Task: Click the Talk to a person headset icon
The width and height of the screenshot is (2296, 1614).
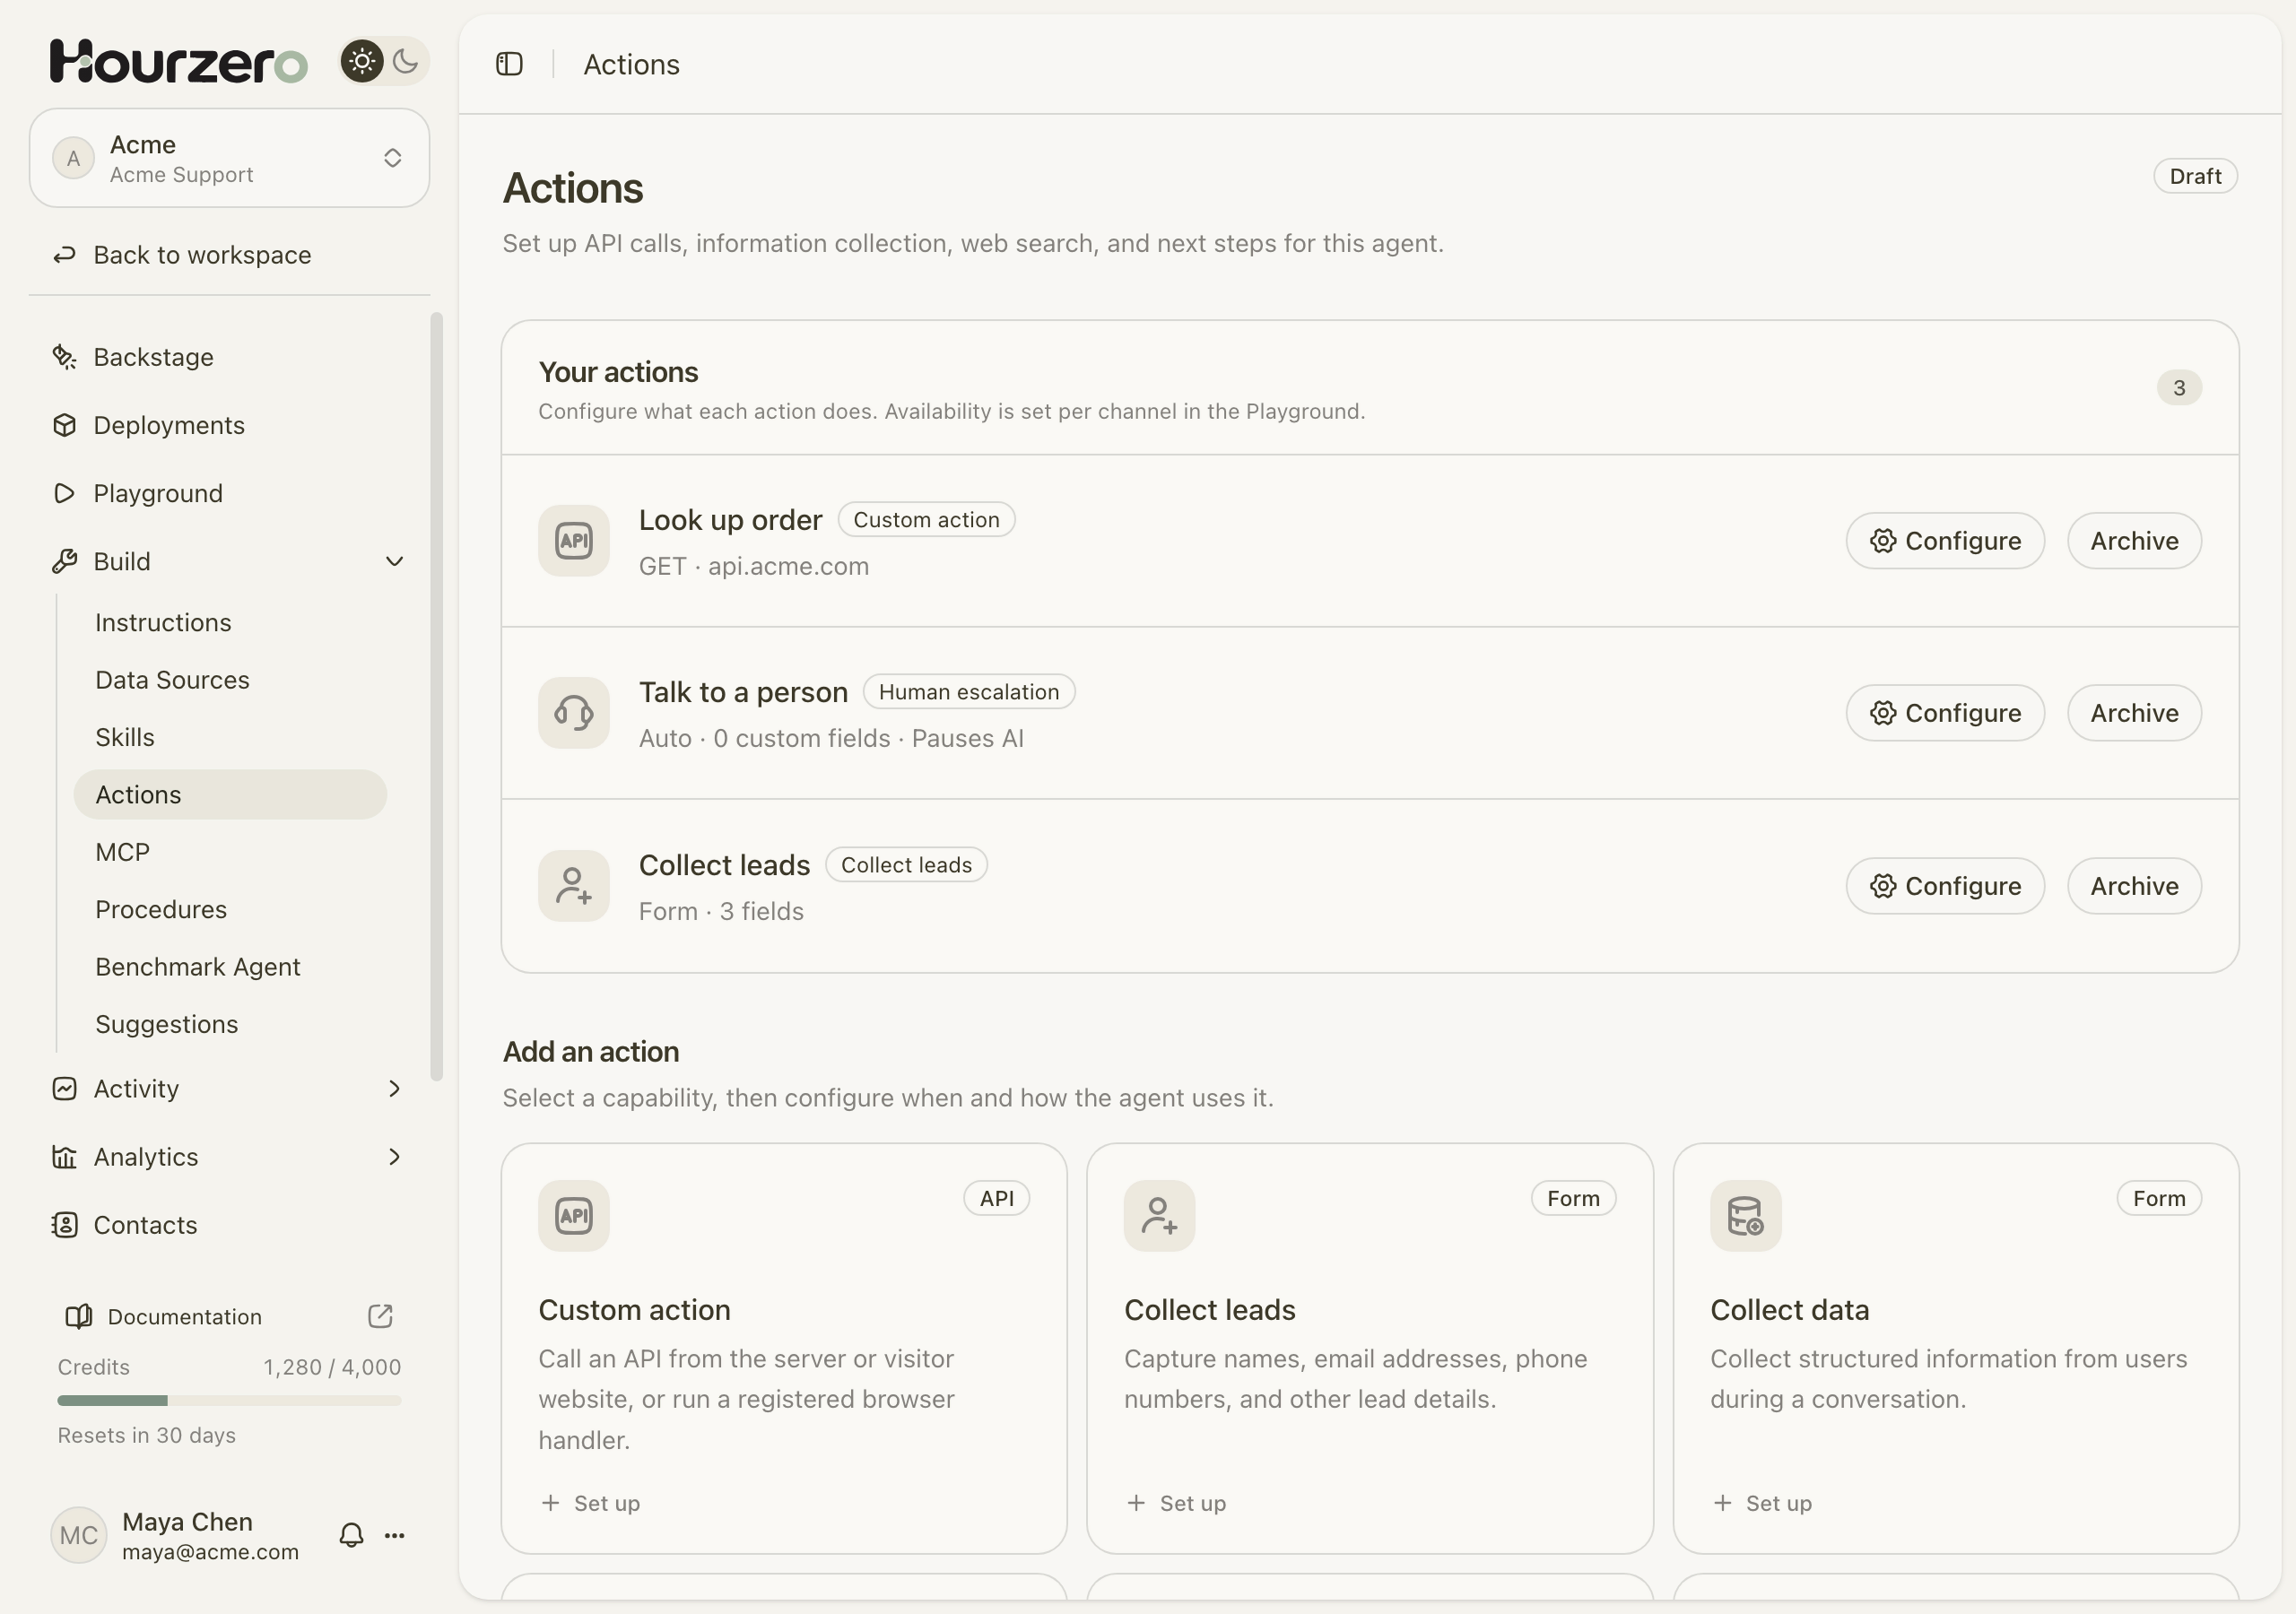Action: click(x=574, y=713)
